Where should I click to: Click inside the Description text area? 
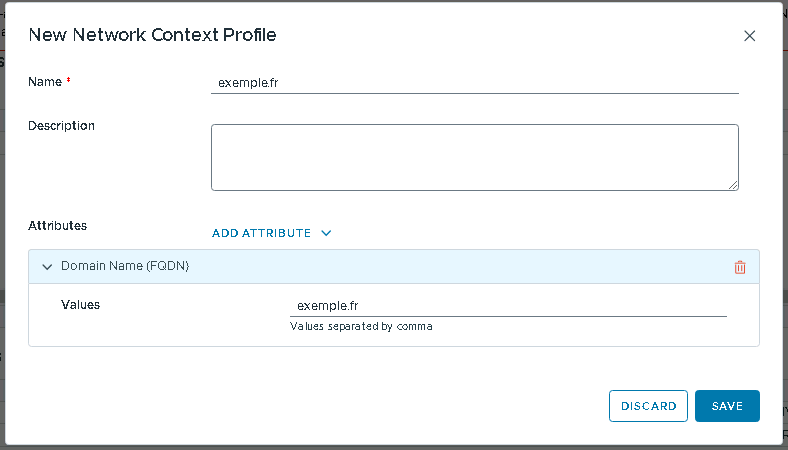coord(474,156)
